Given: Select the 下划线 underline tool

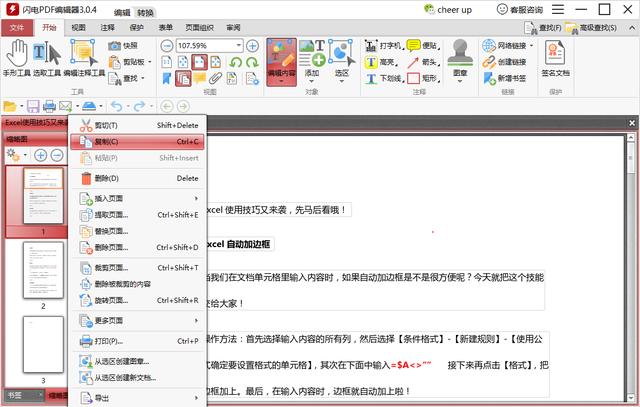Looking at the screenshot, I should coord(384,78).
